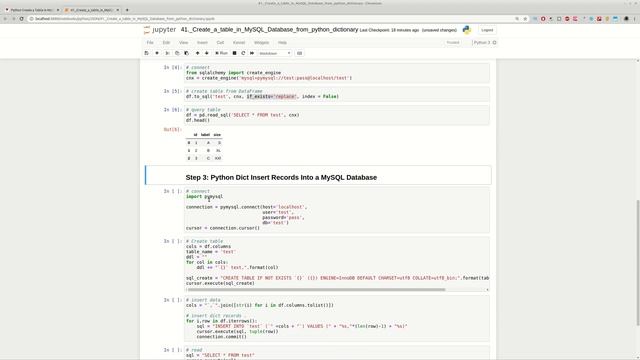Screen dimensions: 640x360
Task: Open the Cell menu
Action: (220, 42)
